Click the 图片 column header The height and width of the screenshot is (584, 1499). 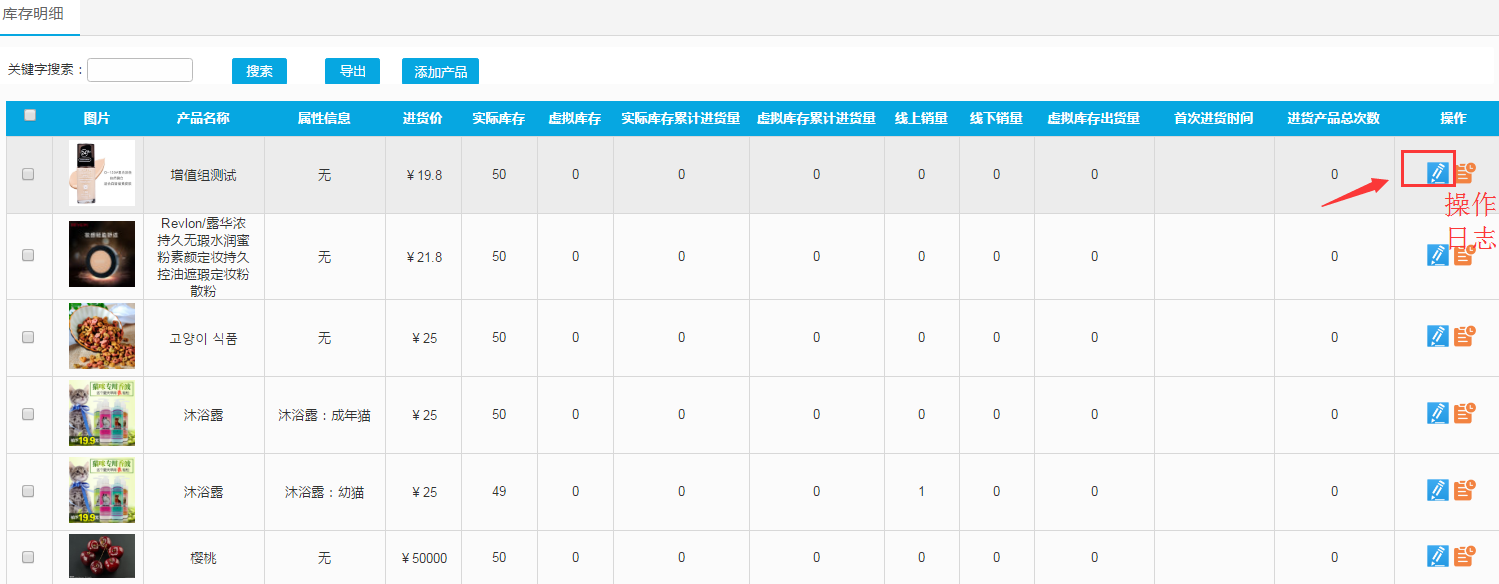pos(97,118)
